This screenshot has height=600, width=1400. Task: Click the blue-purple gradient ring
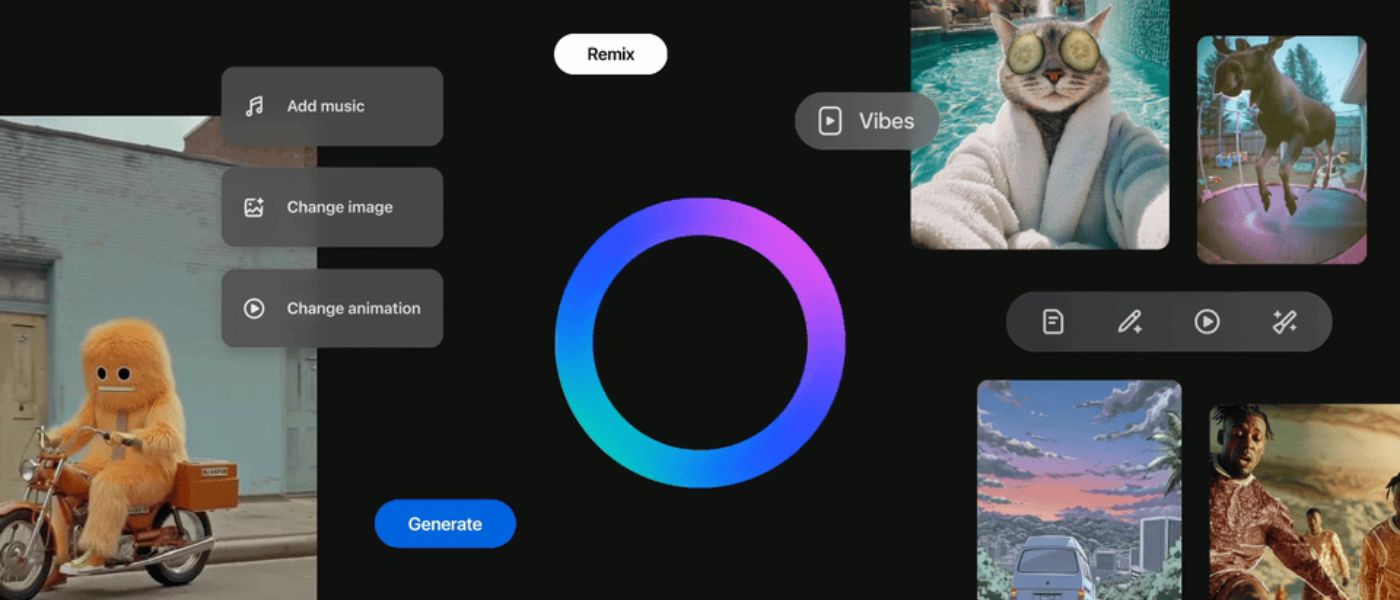tap(700, 343)
